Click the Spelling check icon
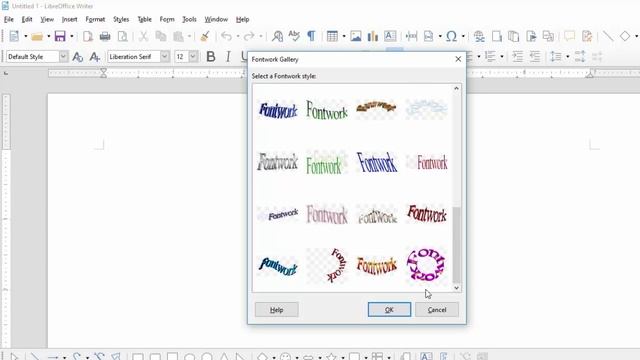This screenshot has width=640, height=360. click(x=294, y=36)
